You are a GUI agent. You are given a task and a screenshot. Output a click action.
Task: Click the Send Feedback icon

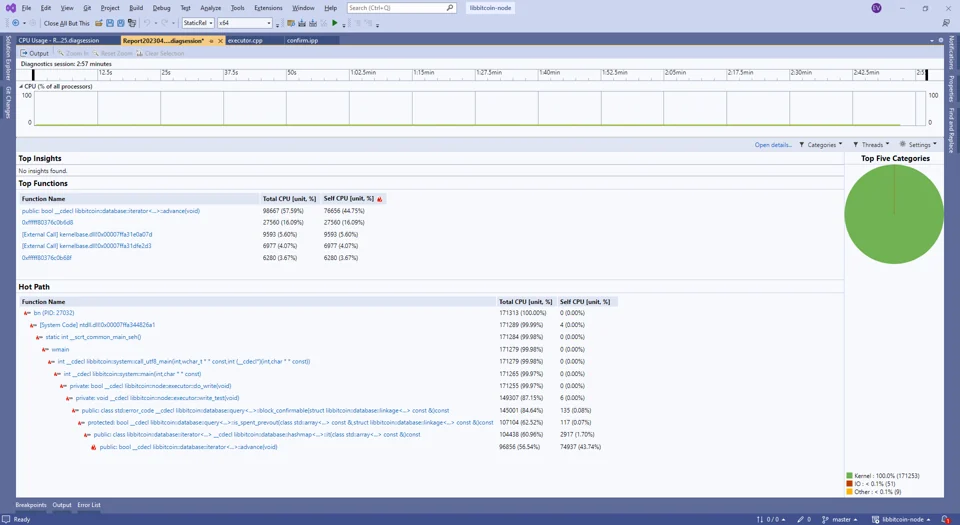point(946,23)
